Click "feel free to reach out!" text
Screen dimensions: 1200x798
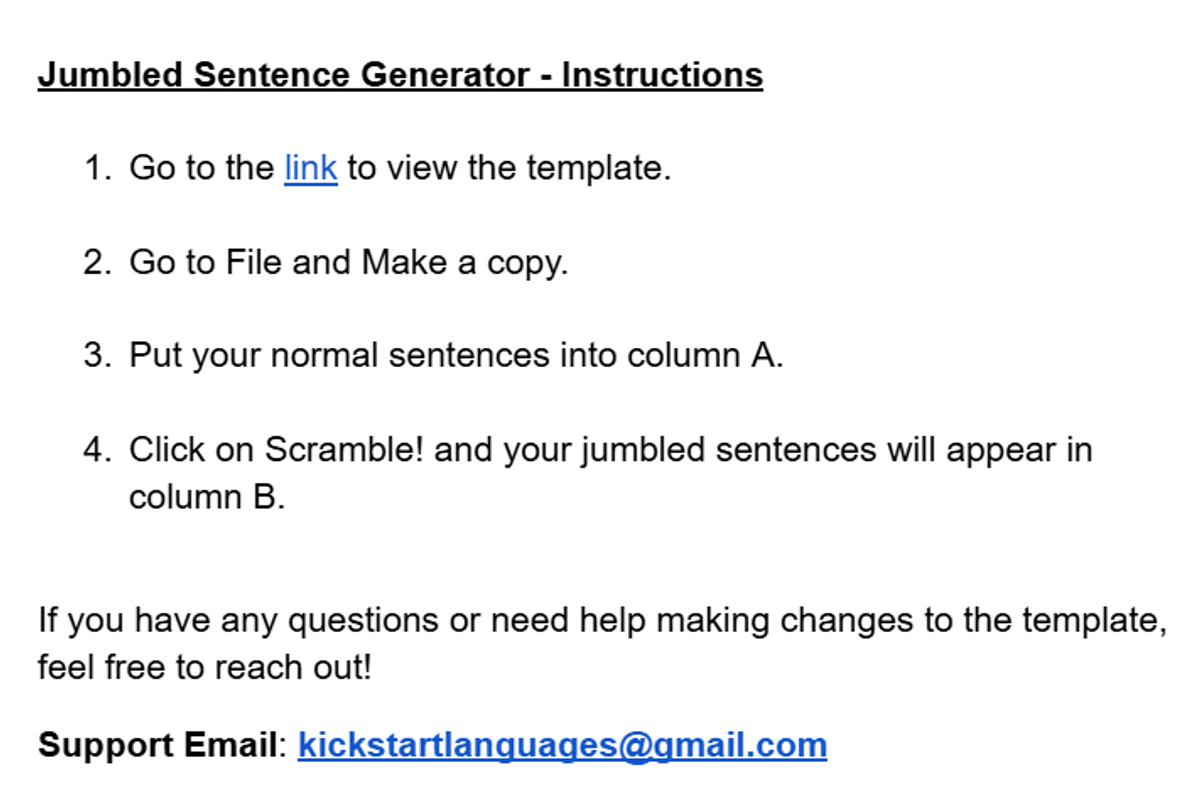tap(204, 667)
